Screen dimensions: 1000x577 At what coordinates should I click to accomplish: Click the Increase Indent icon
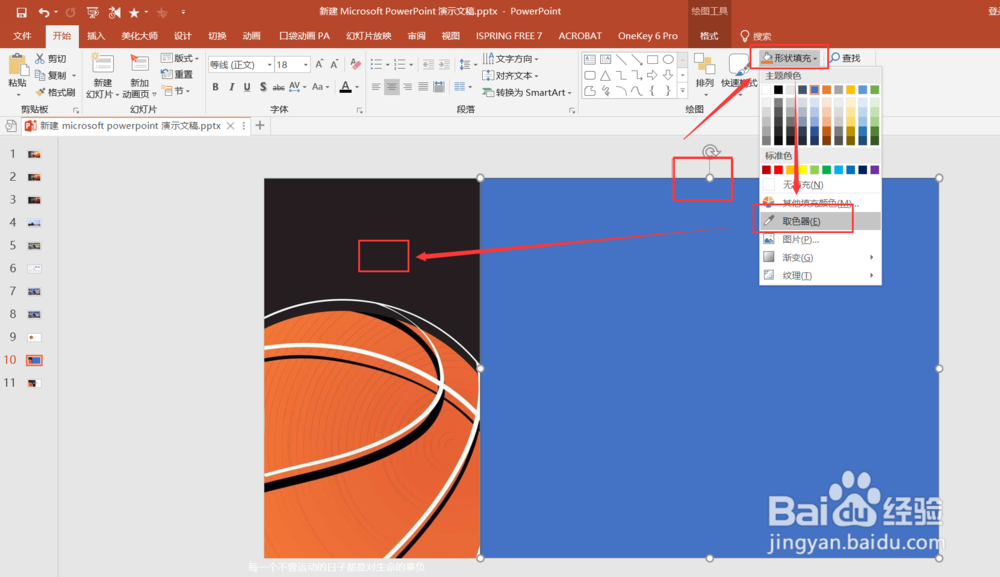coord(444,64)
